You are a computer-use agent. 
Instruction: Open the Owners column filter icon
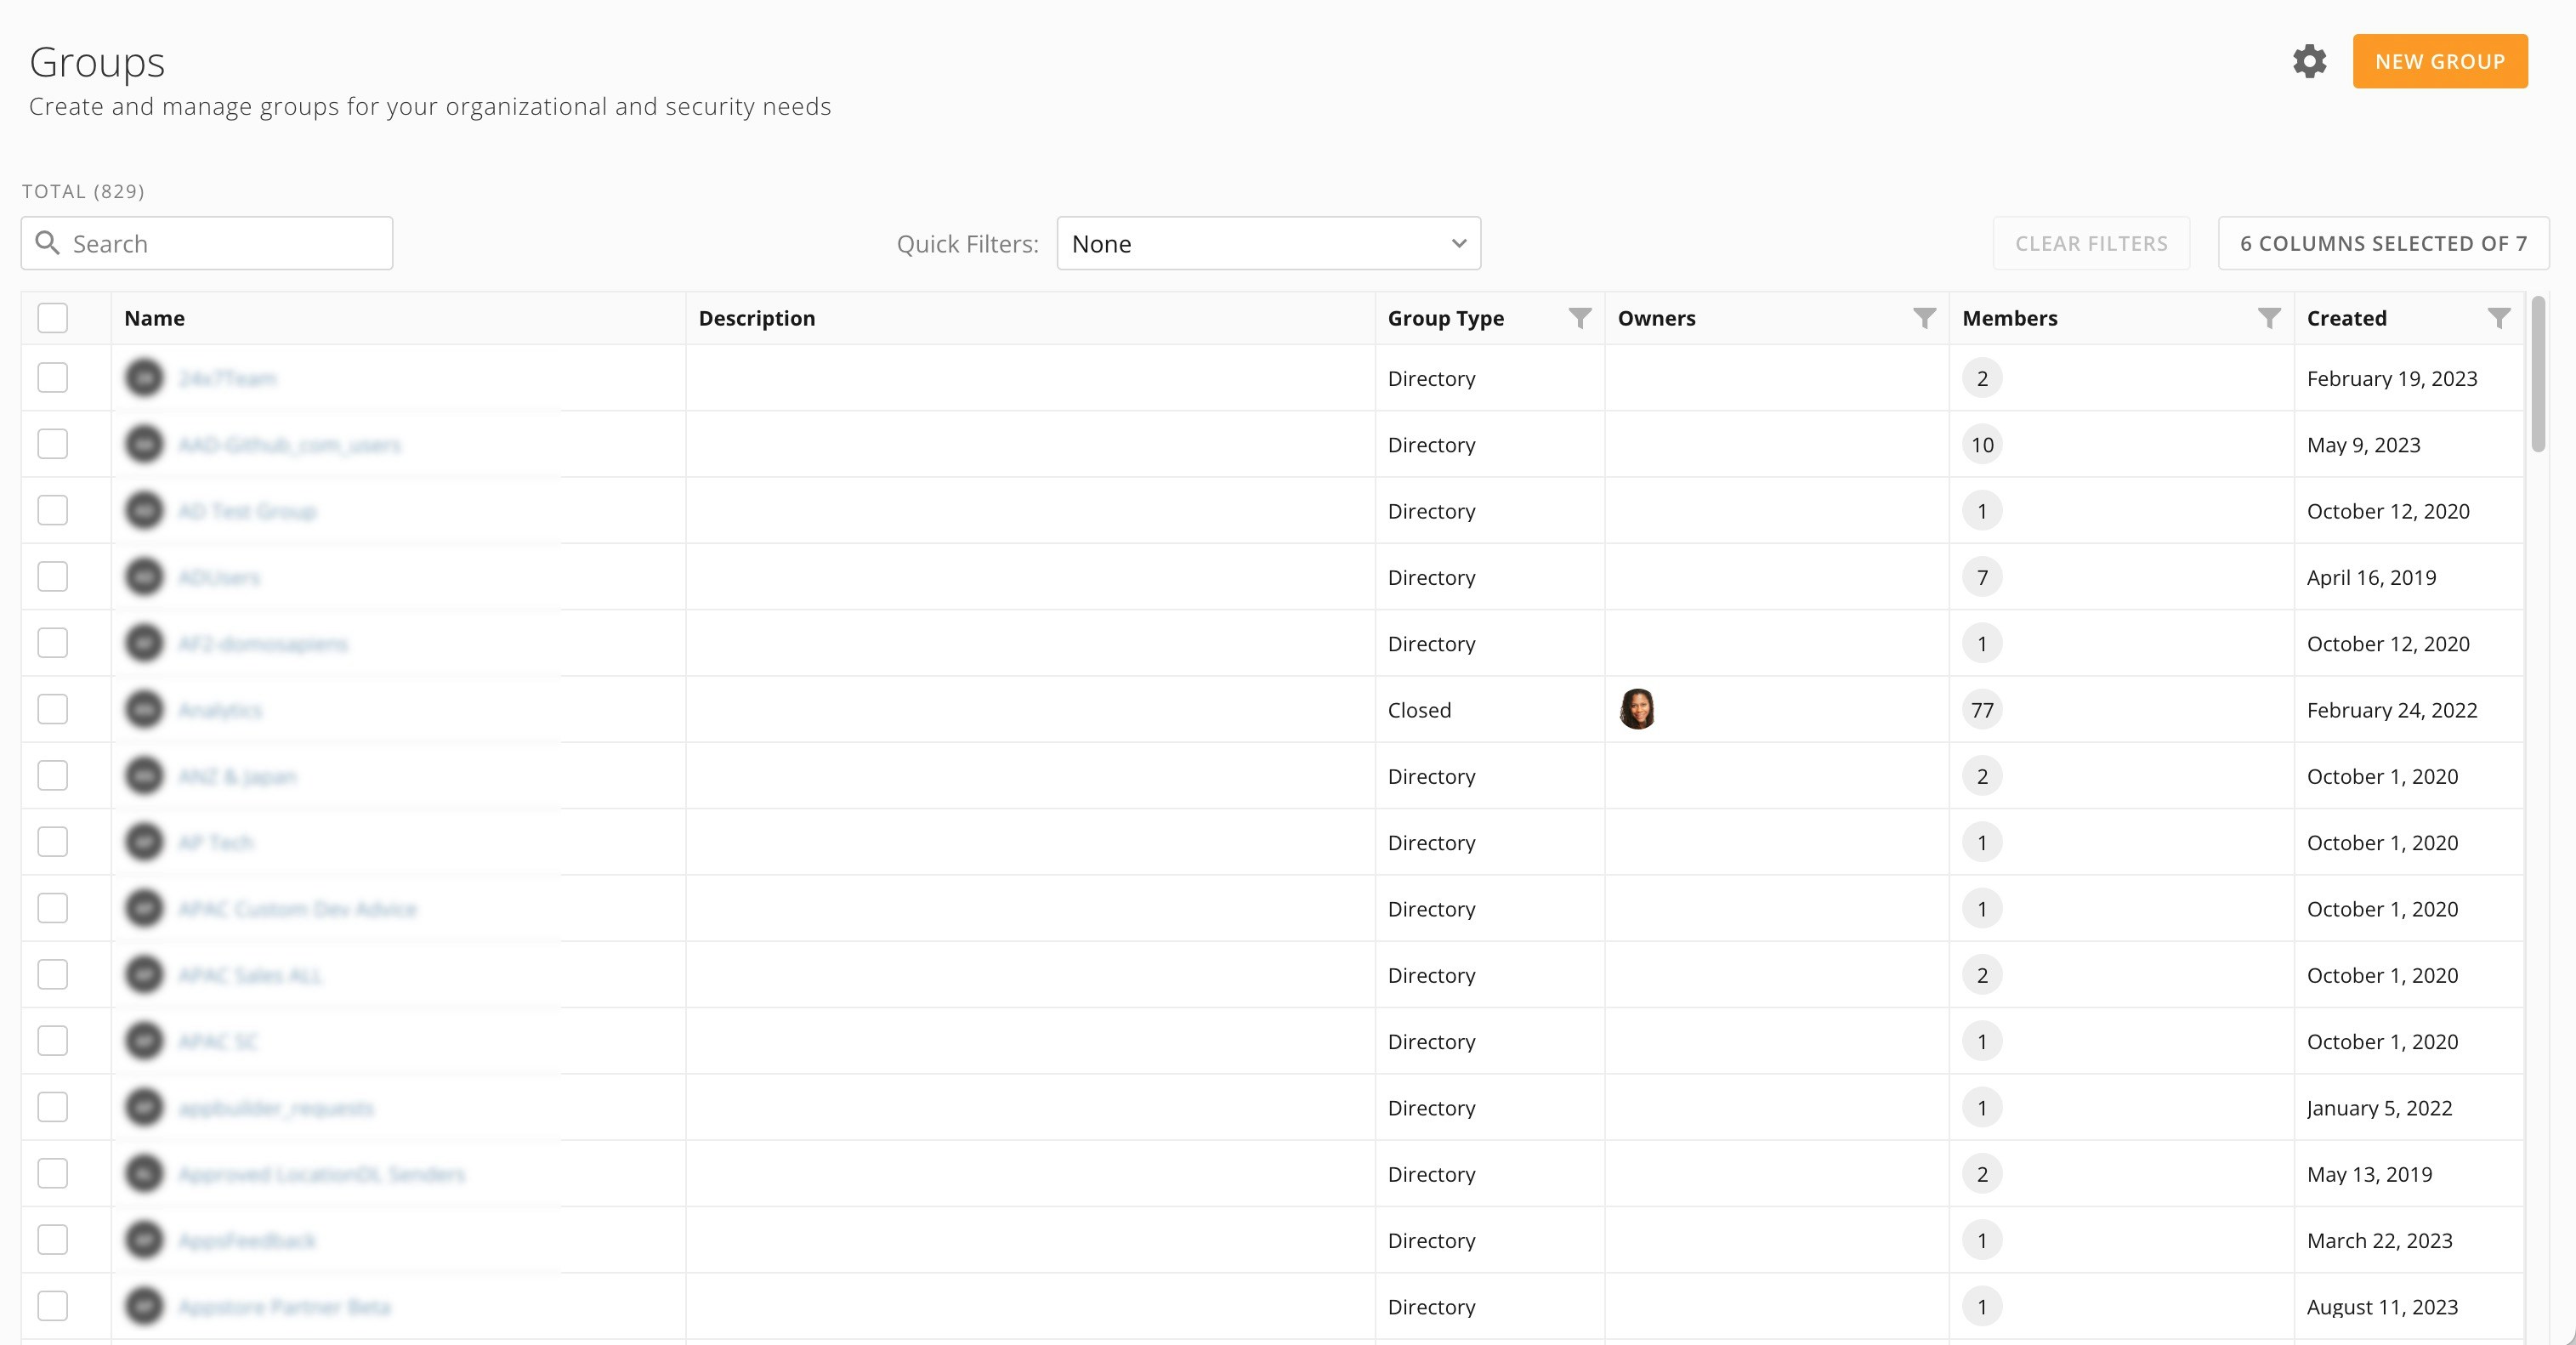[1923, 318]
